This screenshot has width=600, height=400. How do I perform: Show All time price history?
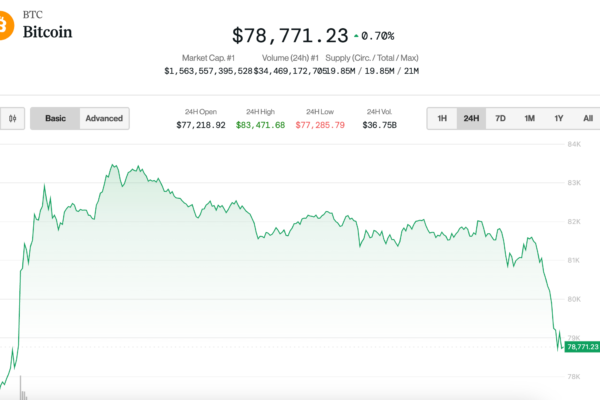coord(587,118)
